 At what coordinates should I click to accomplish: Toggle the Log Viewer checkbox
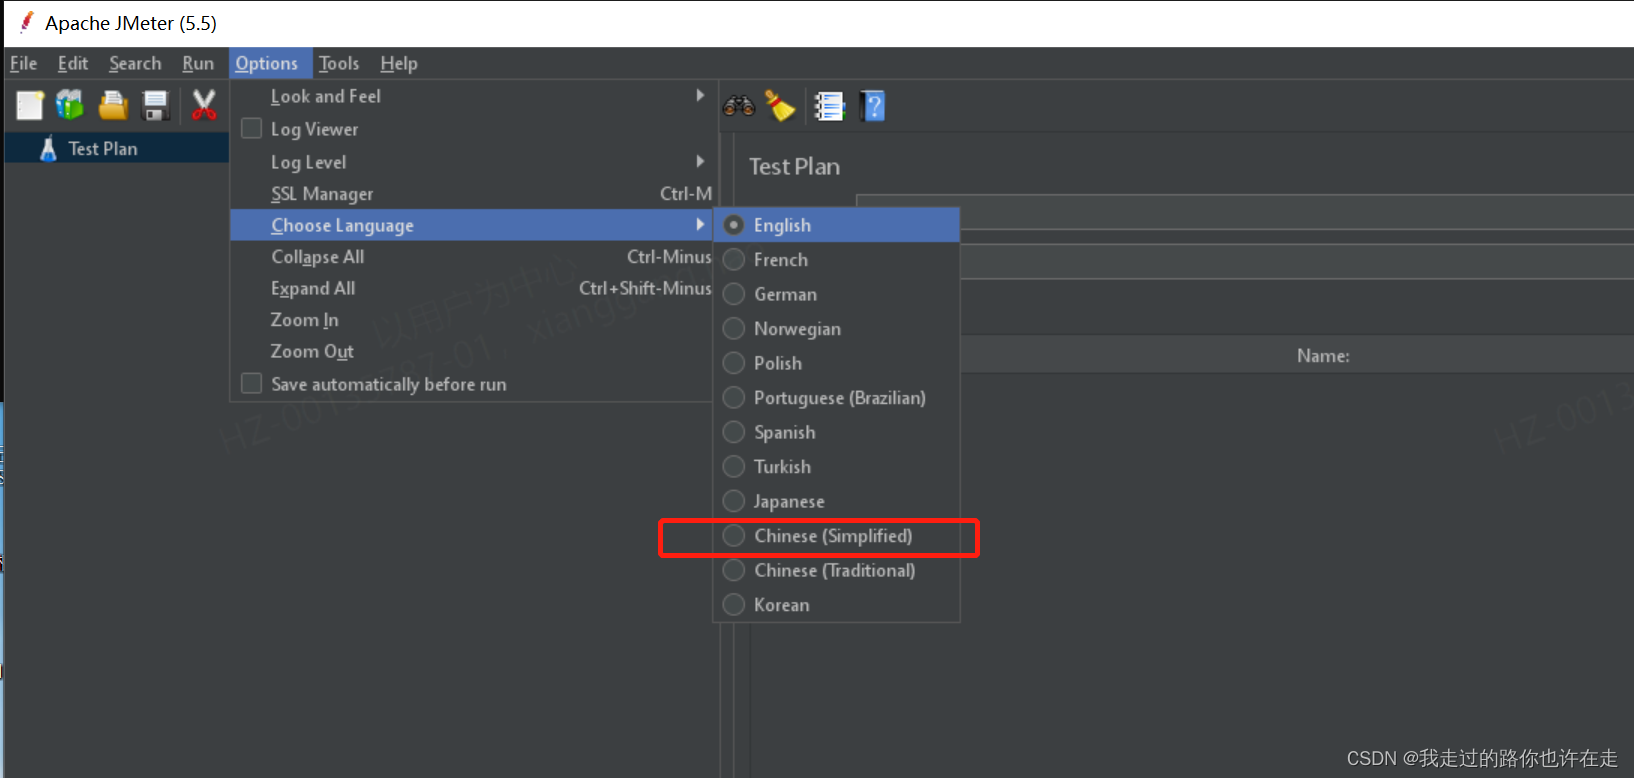pos(252,129)
